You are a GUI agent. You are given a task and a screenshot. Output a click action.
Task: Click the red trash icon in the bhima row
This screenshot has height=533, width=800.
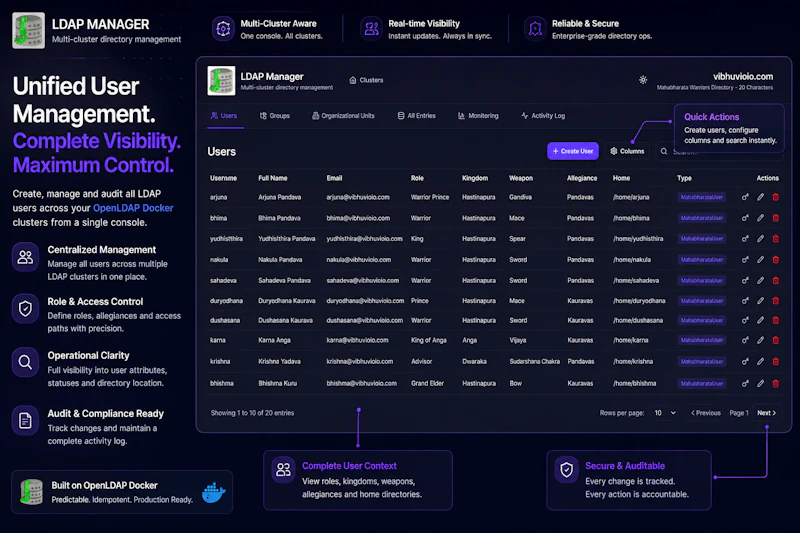[x=776, y=218]
